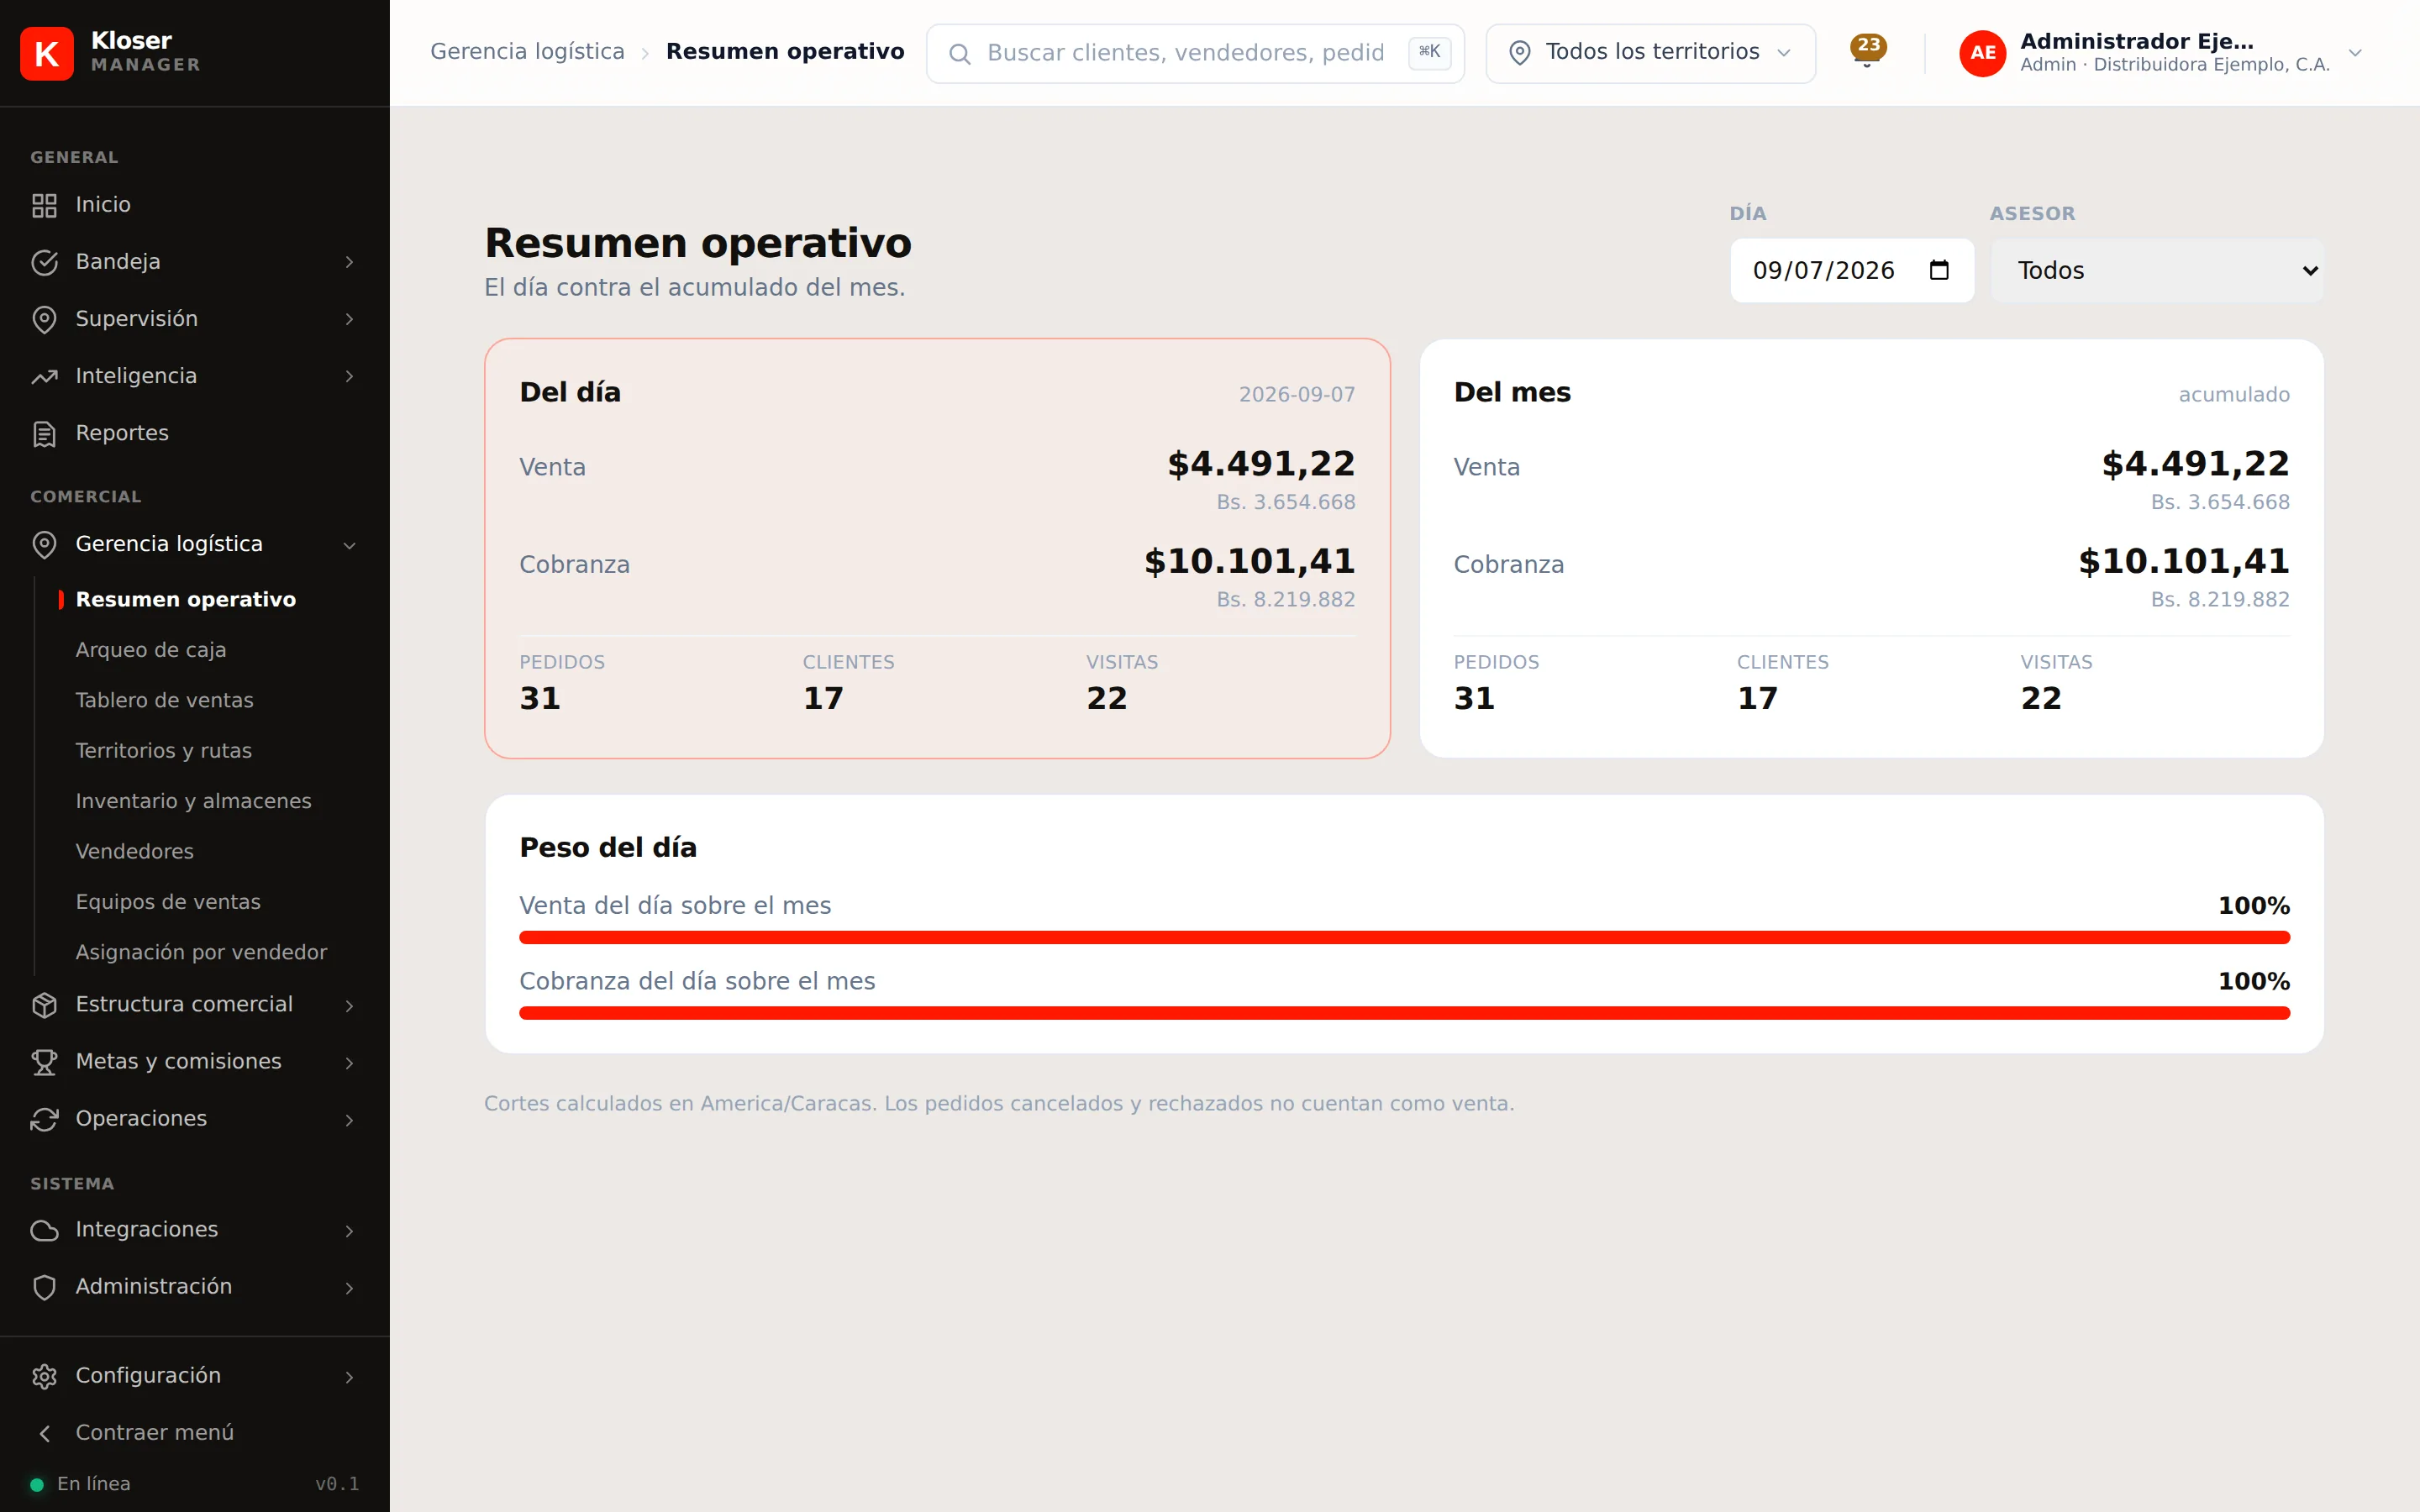Click the En línea status indicator
This screenshot has height=1512, width=2420.
tap(80, 1483)
